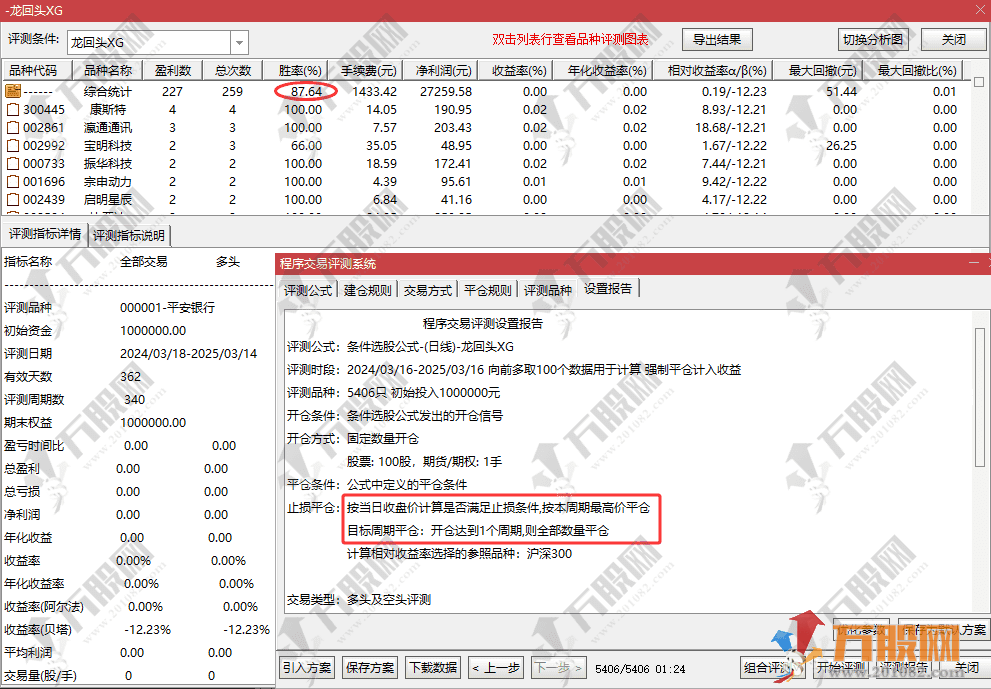Click the 000001-平安银行 value
This screenshot has width=991, height=689.
[167, 308]
